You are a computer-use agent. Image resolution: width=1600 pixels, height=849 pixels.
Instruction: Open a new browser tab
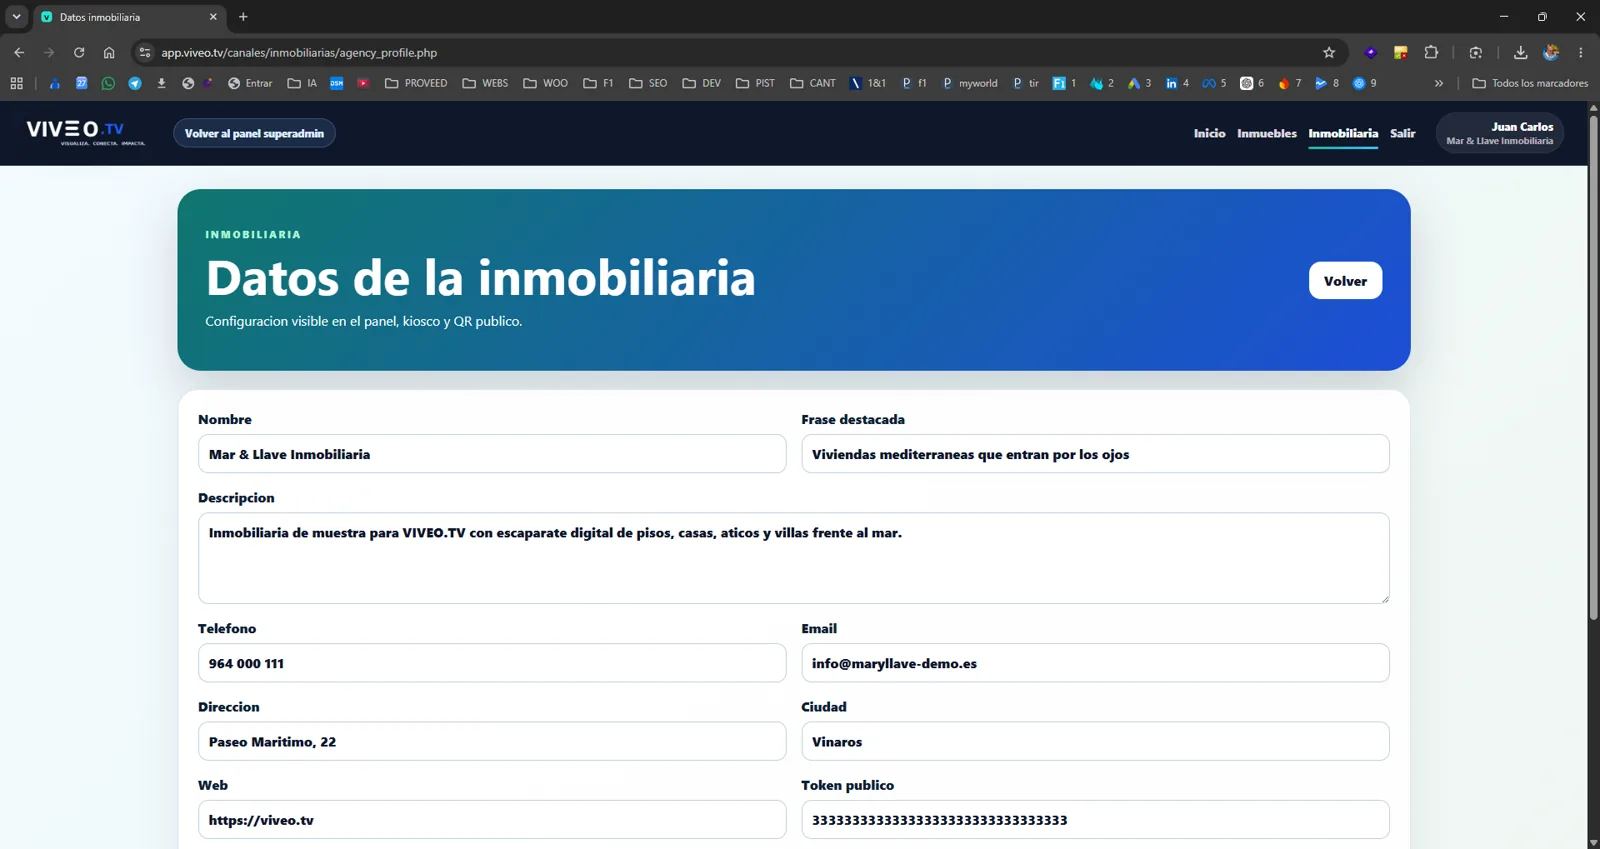tap(243, 17)
